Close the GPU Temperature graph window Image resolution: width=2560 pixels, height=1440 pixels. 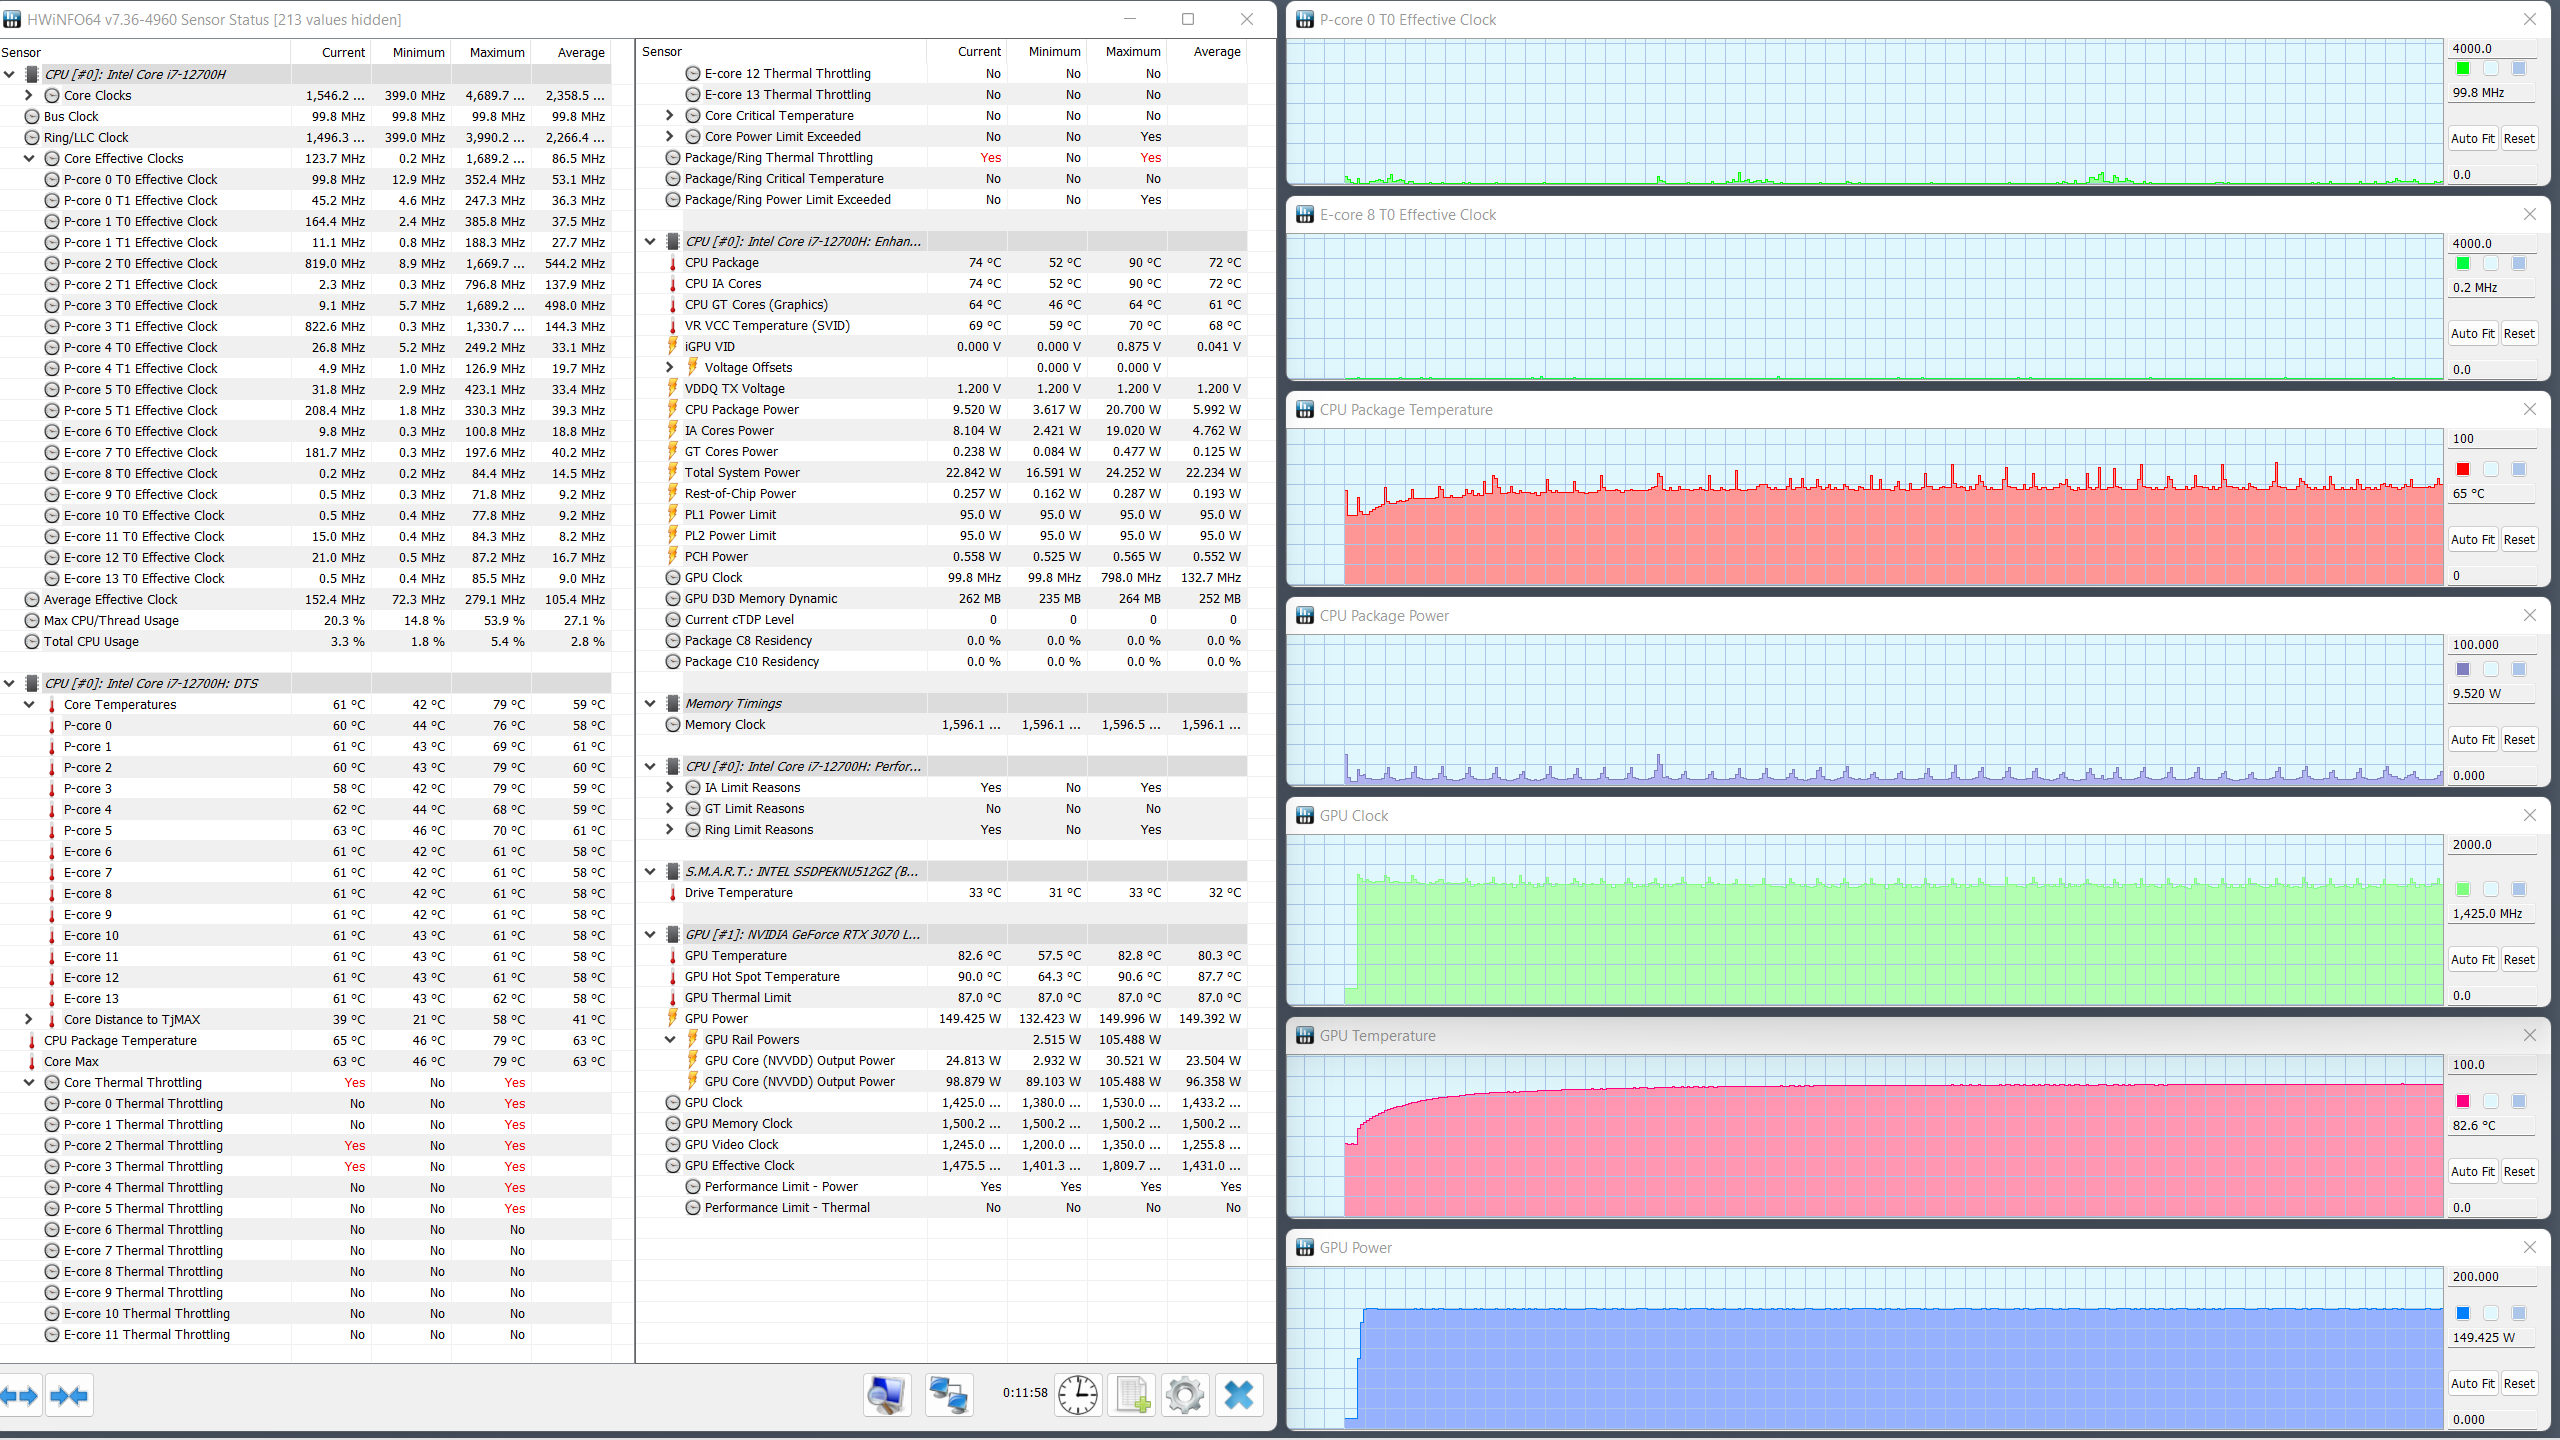[x=2530, y=1035]
